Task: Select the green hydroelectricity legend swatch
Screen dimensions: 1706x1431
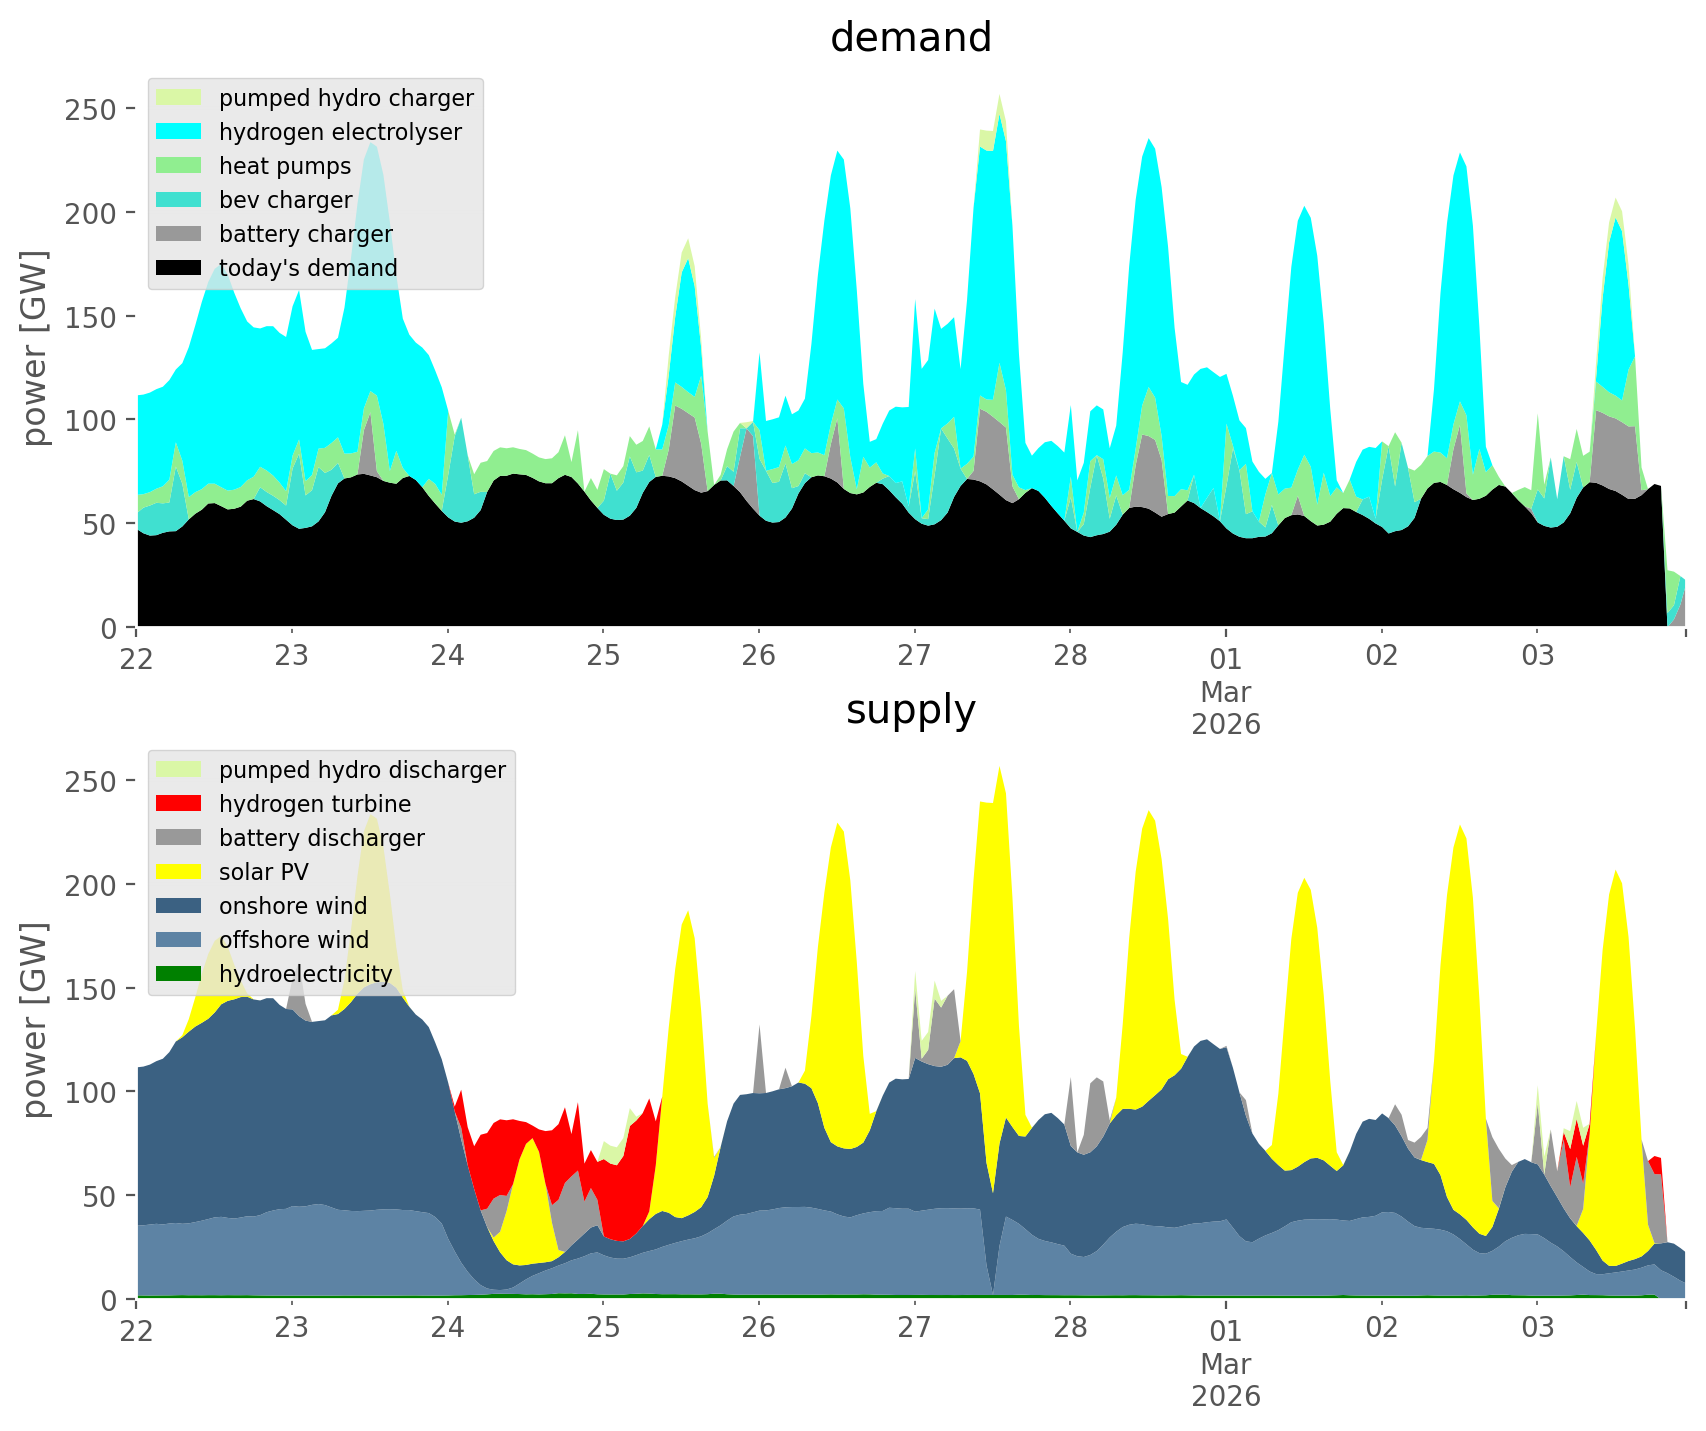Action: click(x=180, y=974)
